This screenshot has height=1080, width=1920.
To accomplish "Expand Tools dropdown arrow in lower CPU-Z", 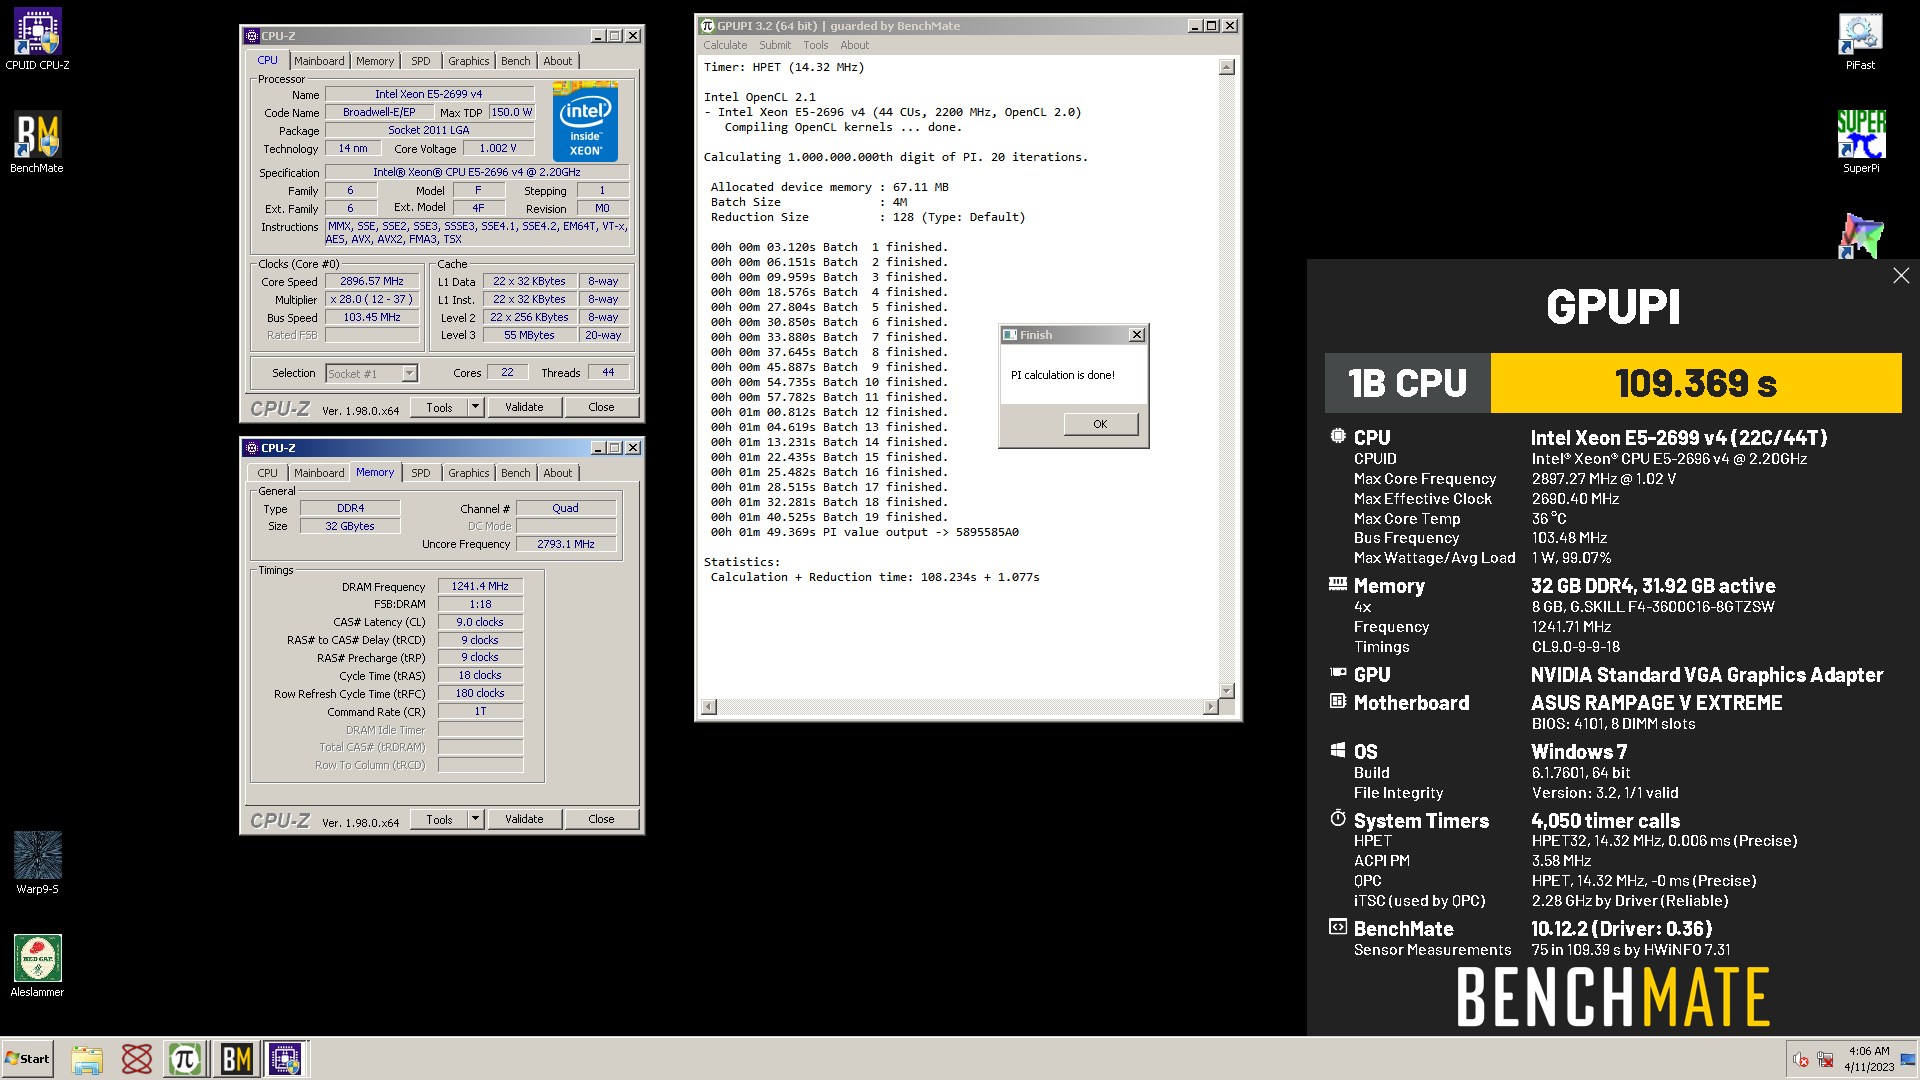I will (476, 819).
